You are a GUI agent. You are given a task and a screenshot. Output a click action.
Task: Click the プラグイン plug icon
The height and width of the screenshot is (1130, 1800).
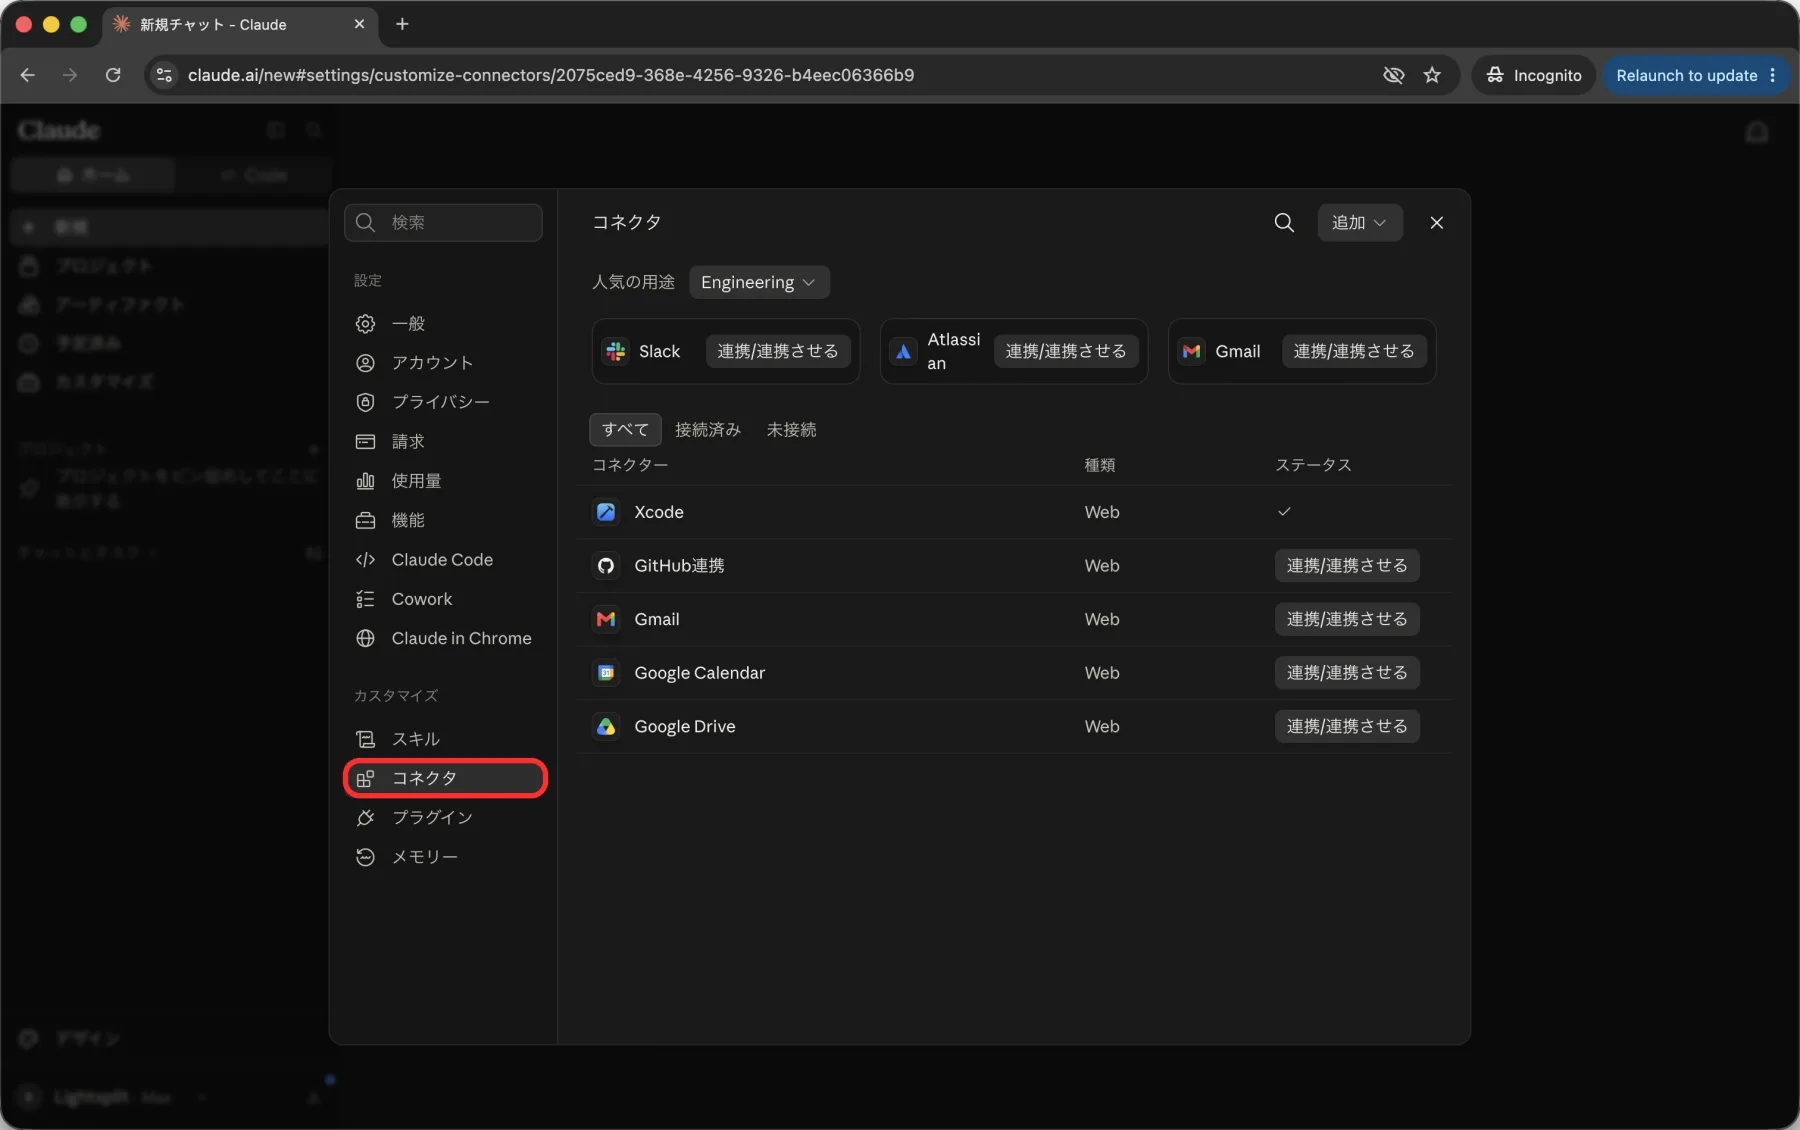tap(365, 817)
